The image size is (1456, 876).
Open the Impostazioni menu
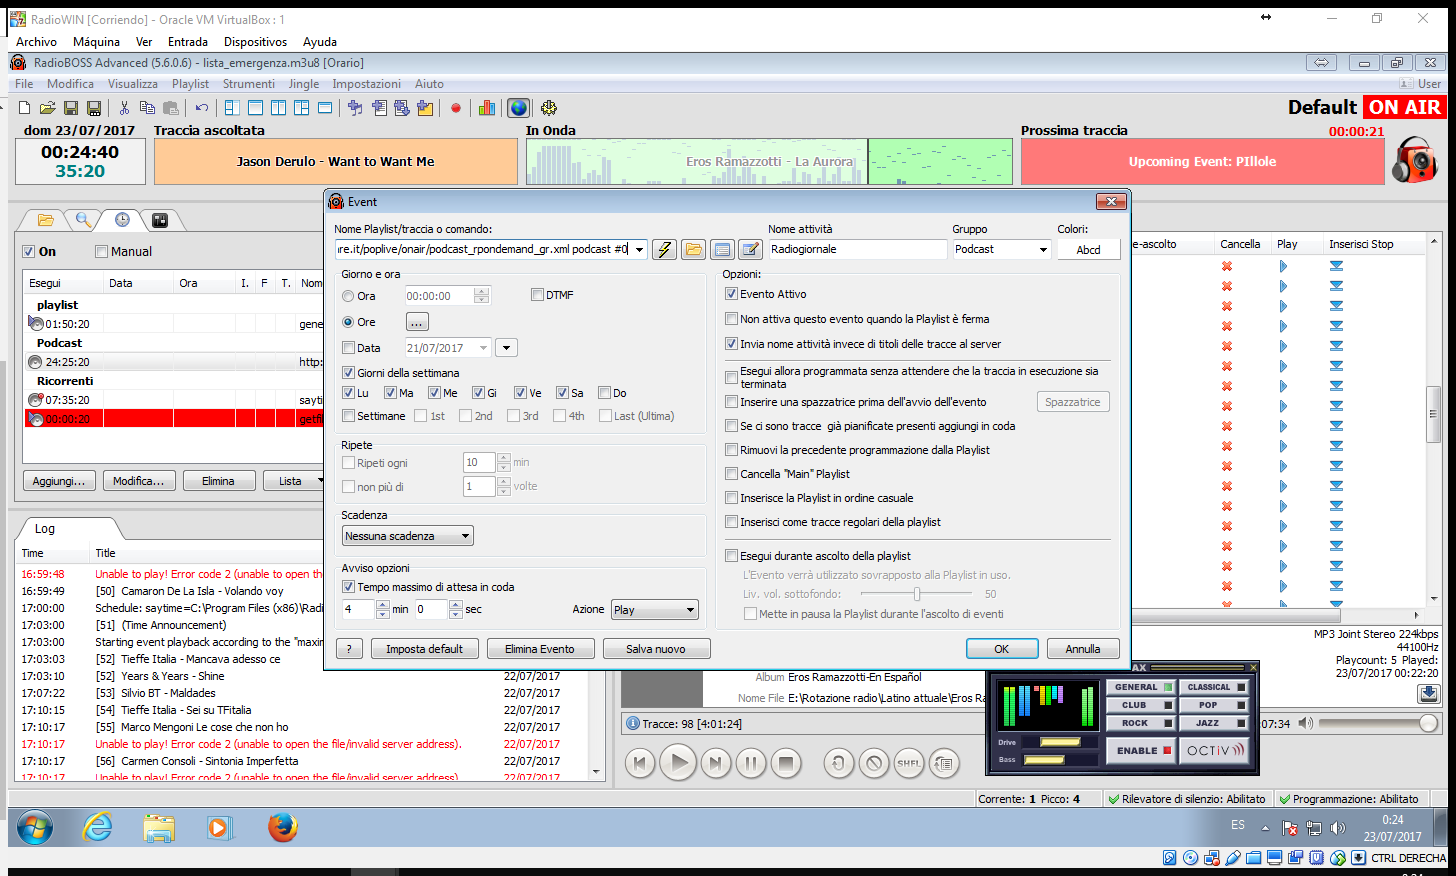tap(366, 84)
